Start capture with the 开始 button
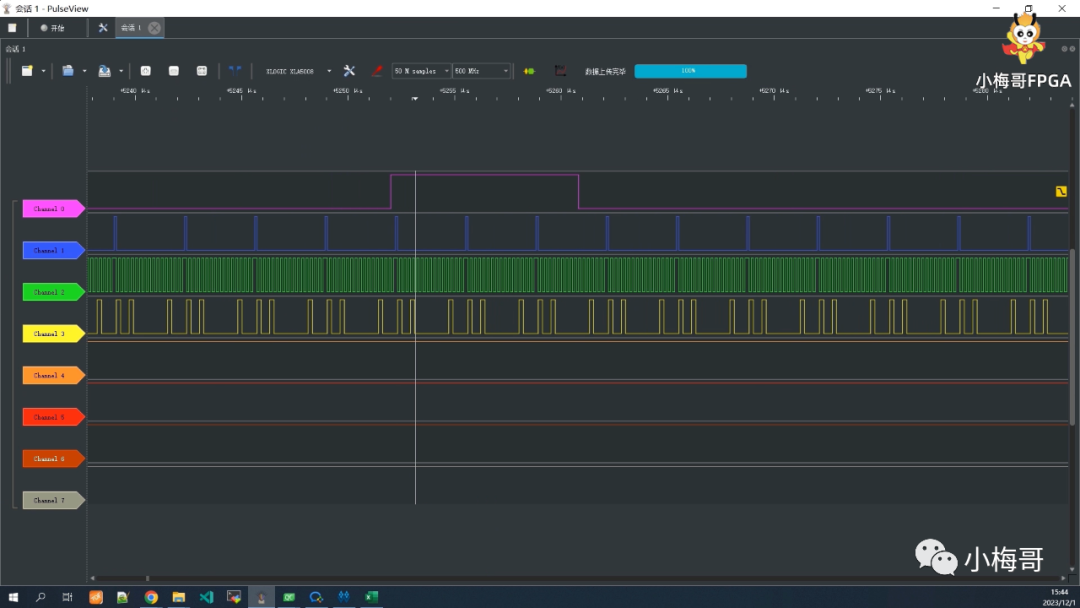 tap(53, 28)
